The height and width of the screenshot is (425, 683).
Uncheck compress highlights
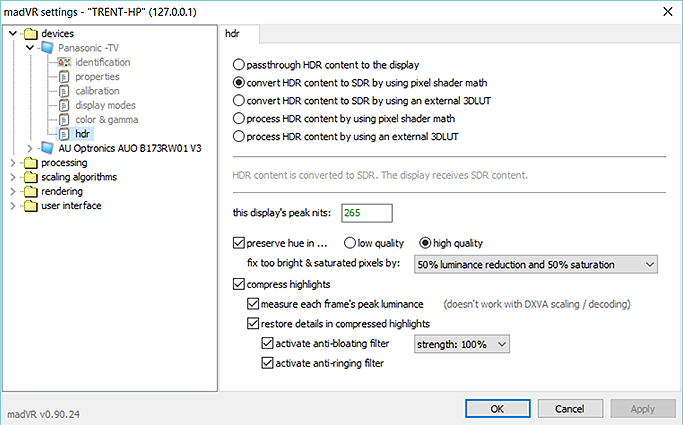pos(239,284)
